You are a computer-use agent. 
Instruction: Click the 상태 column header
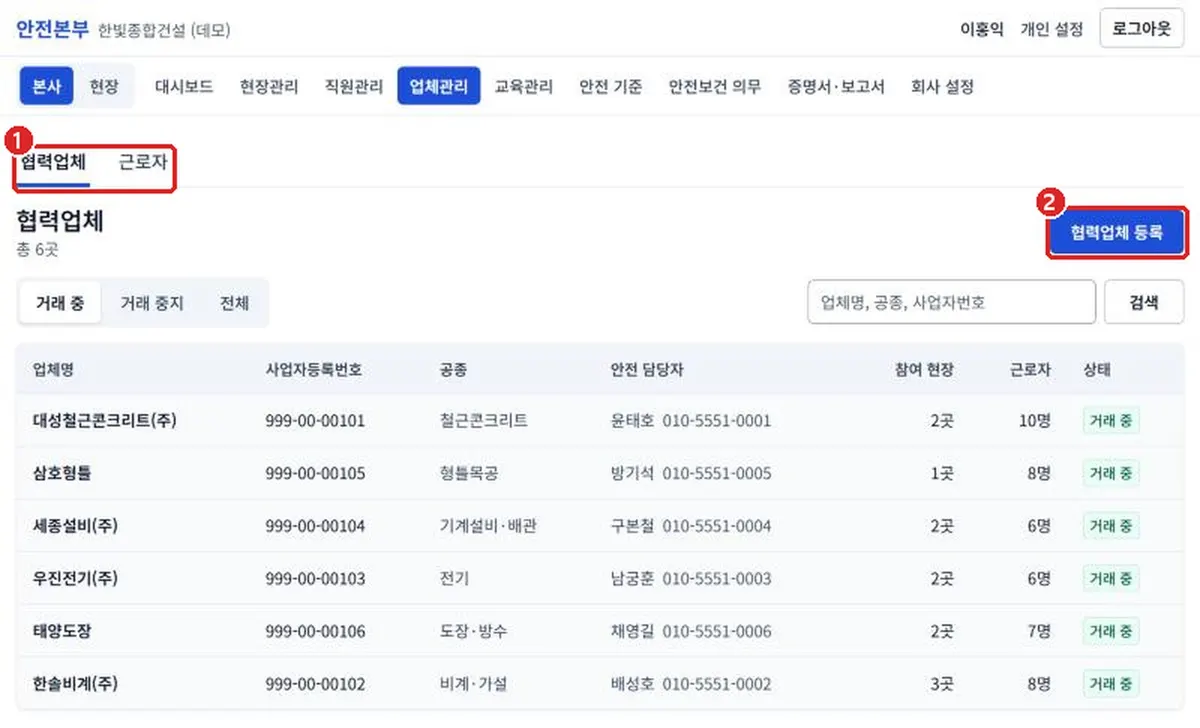[x=1097, y=370]
